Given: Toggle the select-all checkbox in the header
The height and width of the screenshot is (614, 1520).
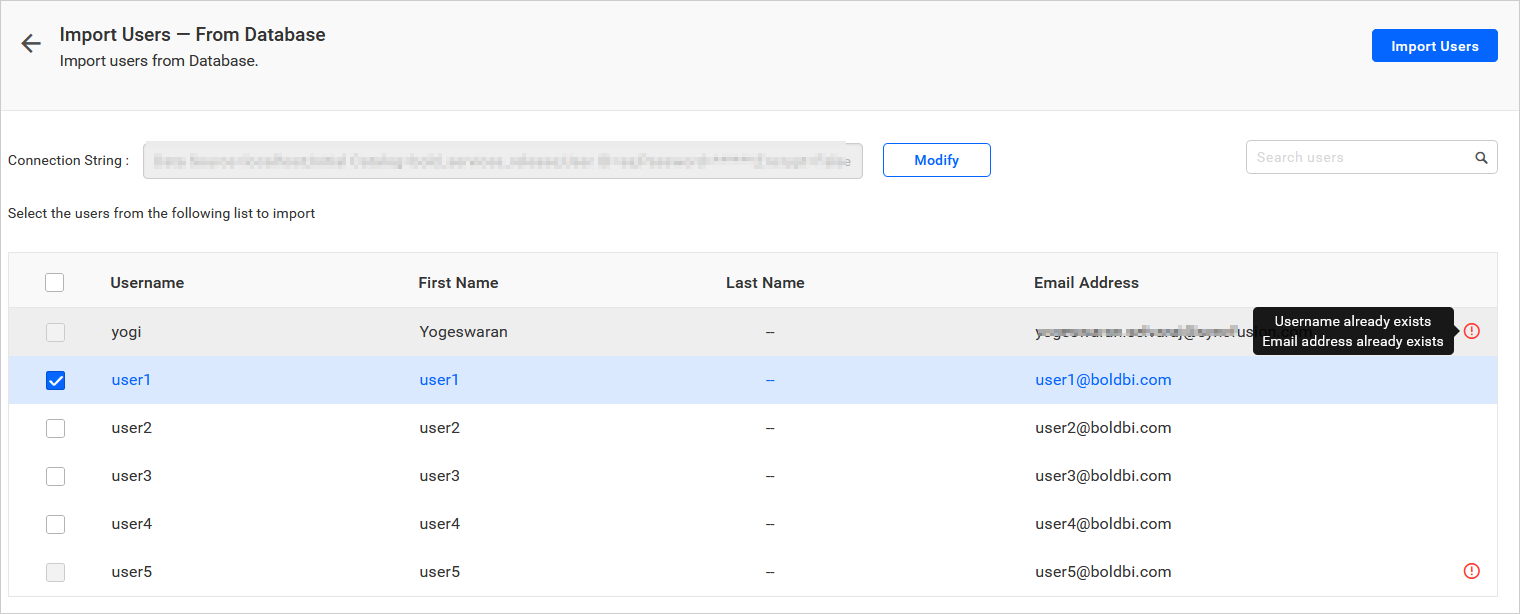Looking at the screenshot, I should pos(55,283).
